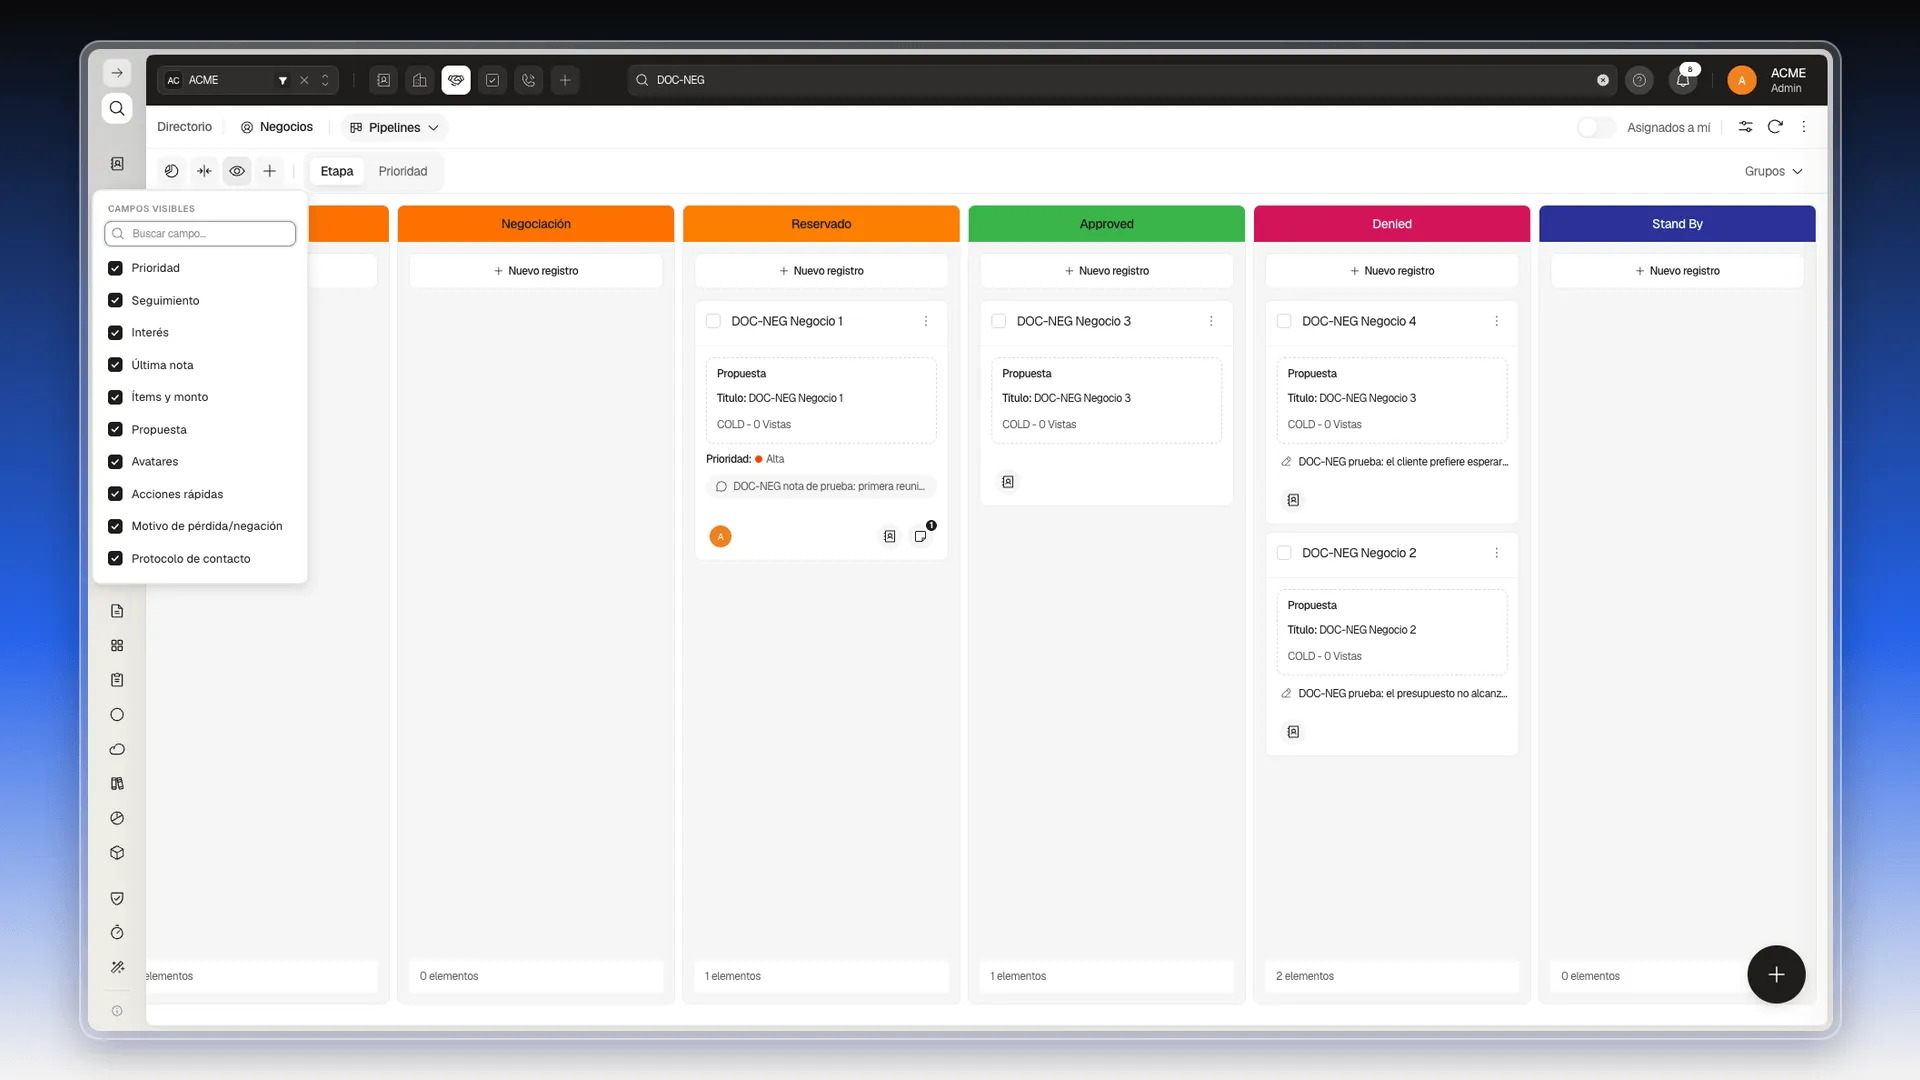Screen dimensions: 1920x1080
Task: Click the chart statistics icon in toolbar
Action: [x=172, y=171]
